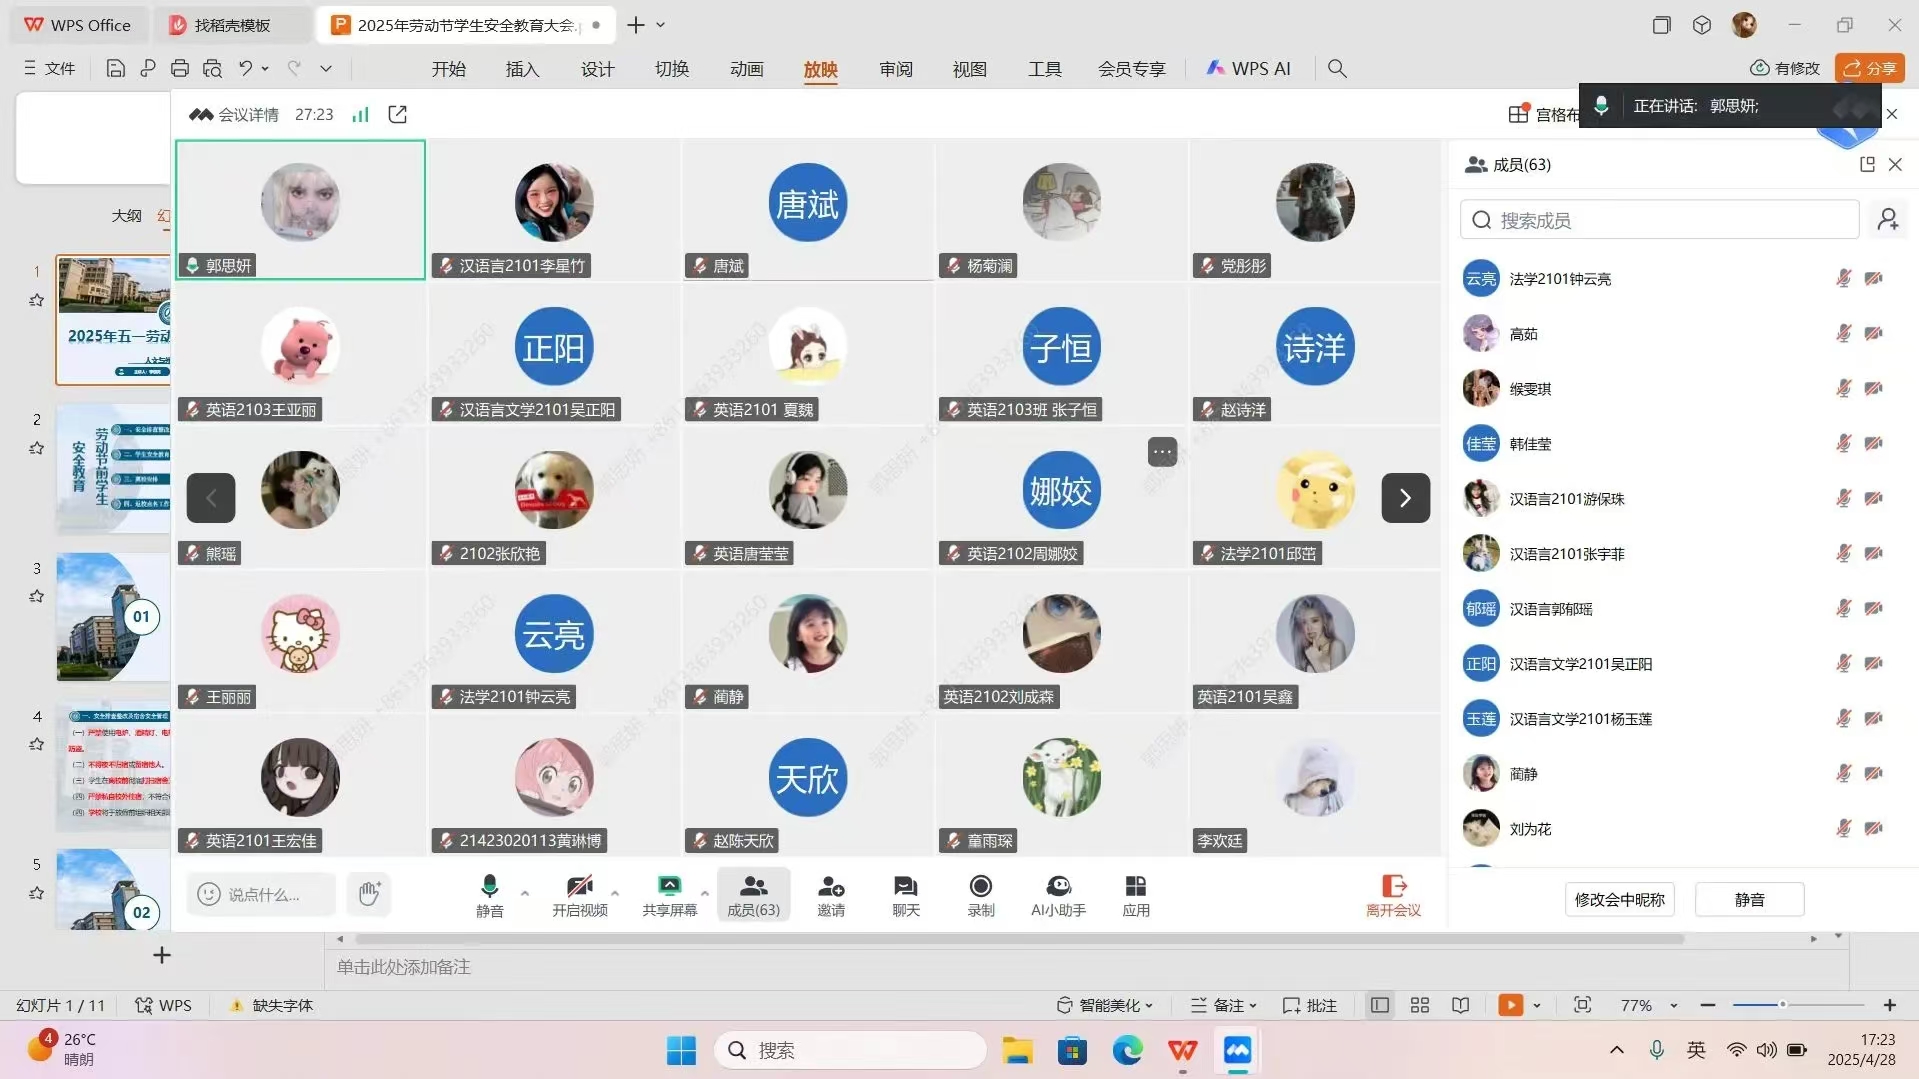Click the member search field
1919x1079 pixels.
coord(1660,220)
